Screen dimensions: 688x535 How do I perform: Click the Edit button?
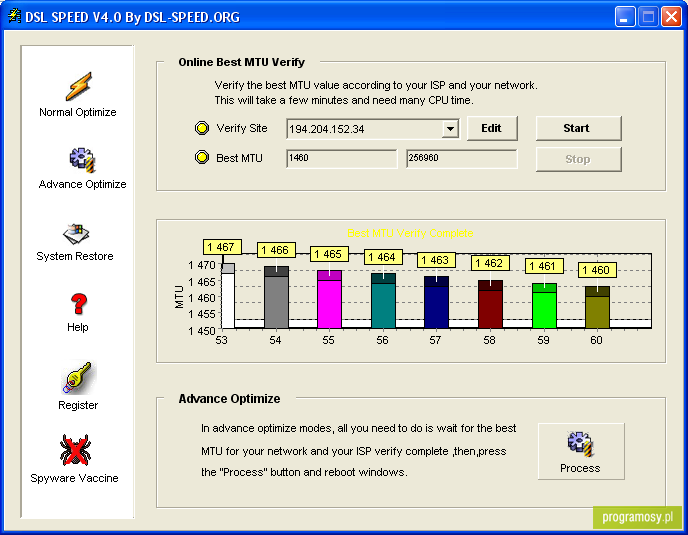(492, 128)
